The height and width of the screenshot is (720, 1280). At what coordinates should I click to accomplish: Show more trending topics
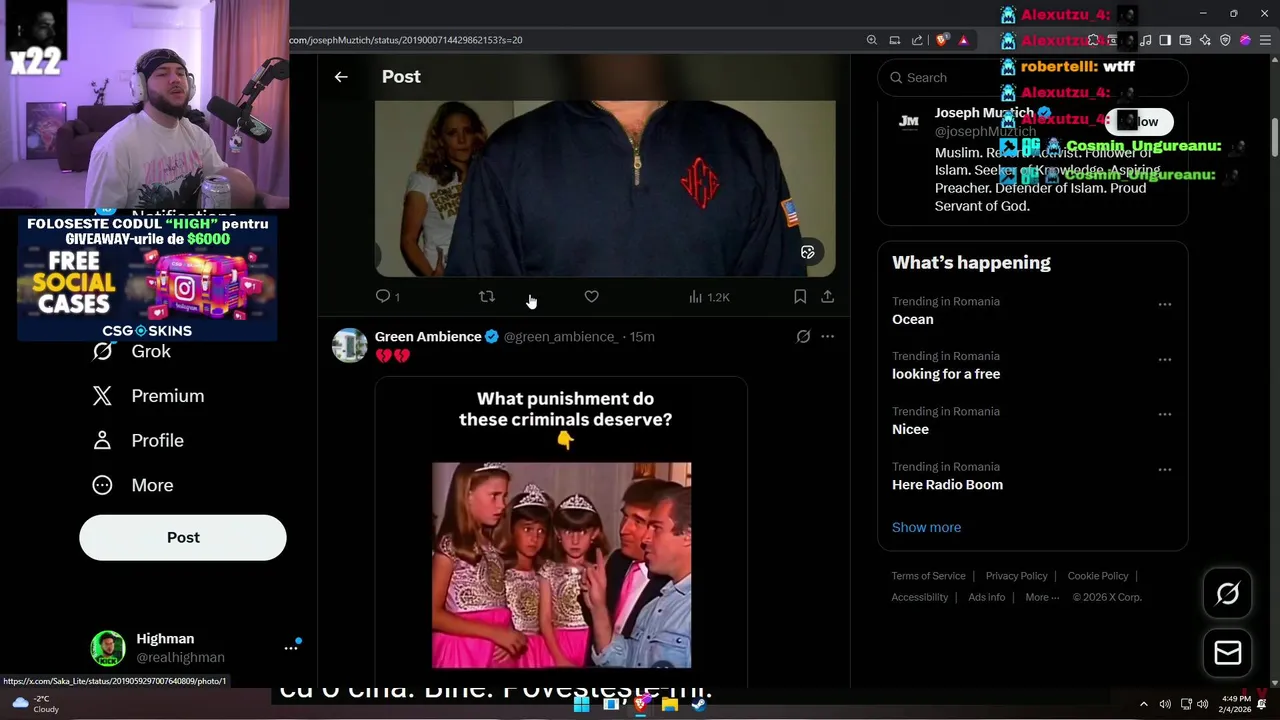[x=926, y=528]
